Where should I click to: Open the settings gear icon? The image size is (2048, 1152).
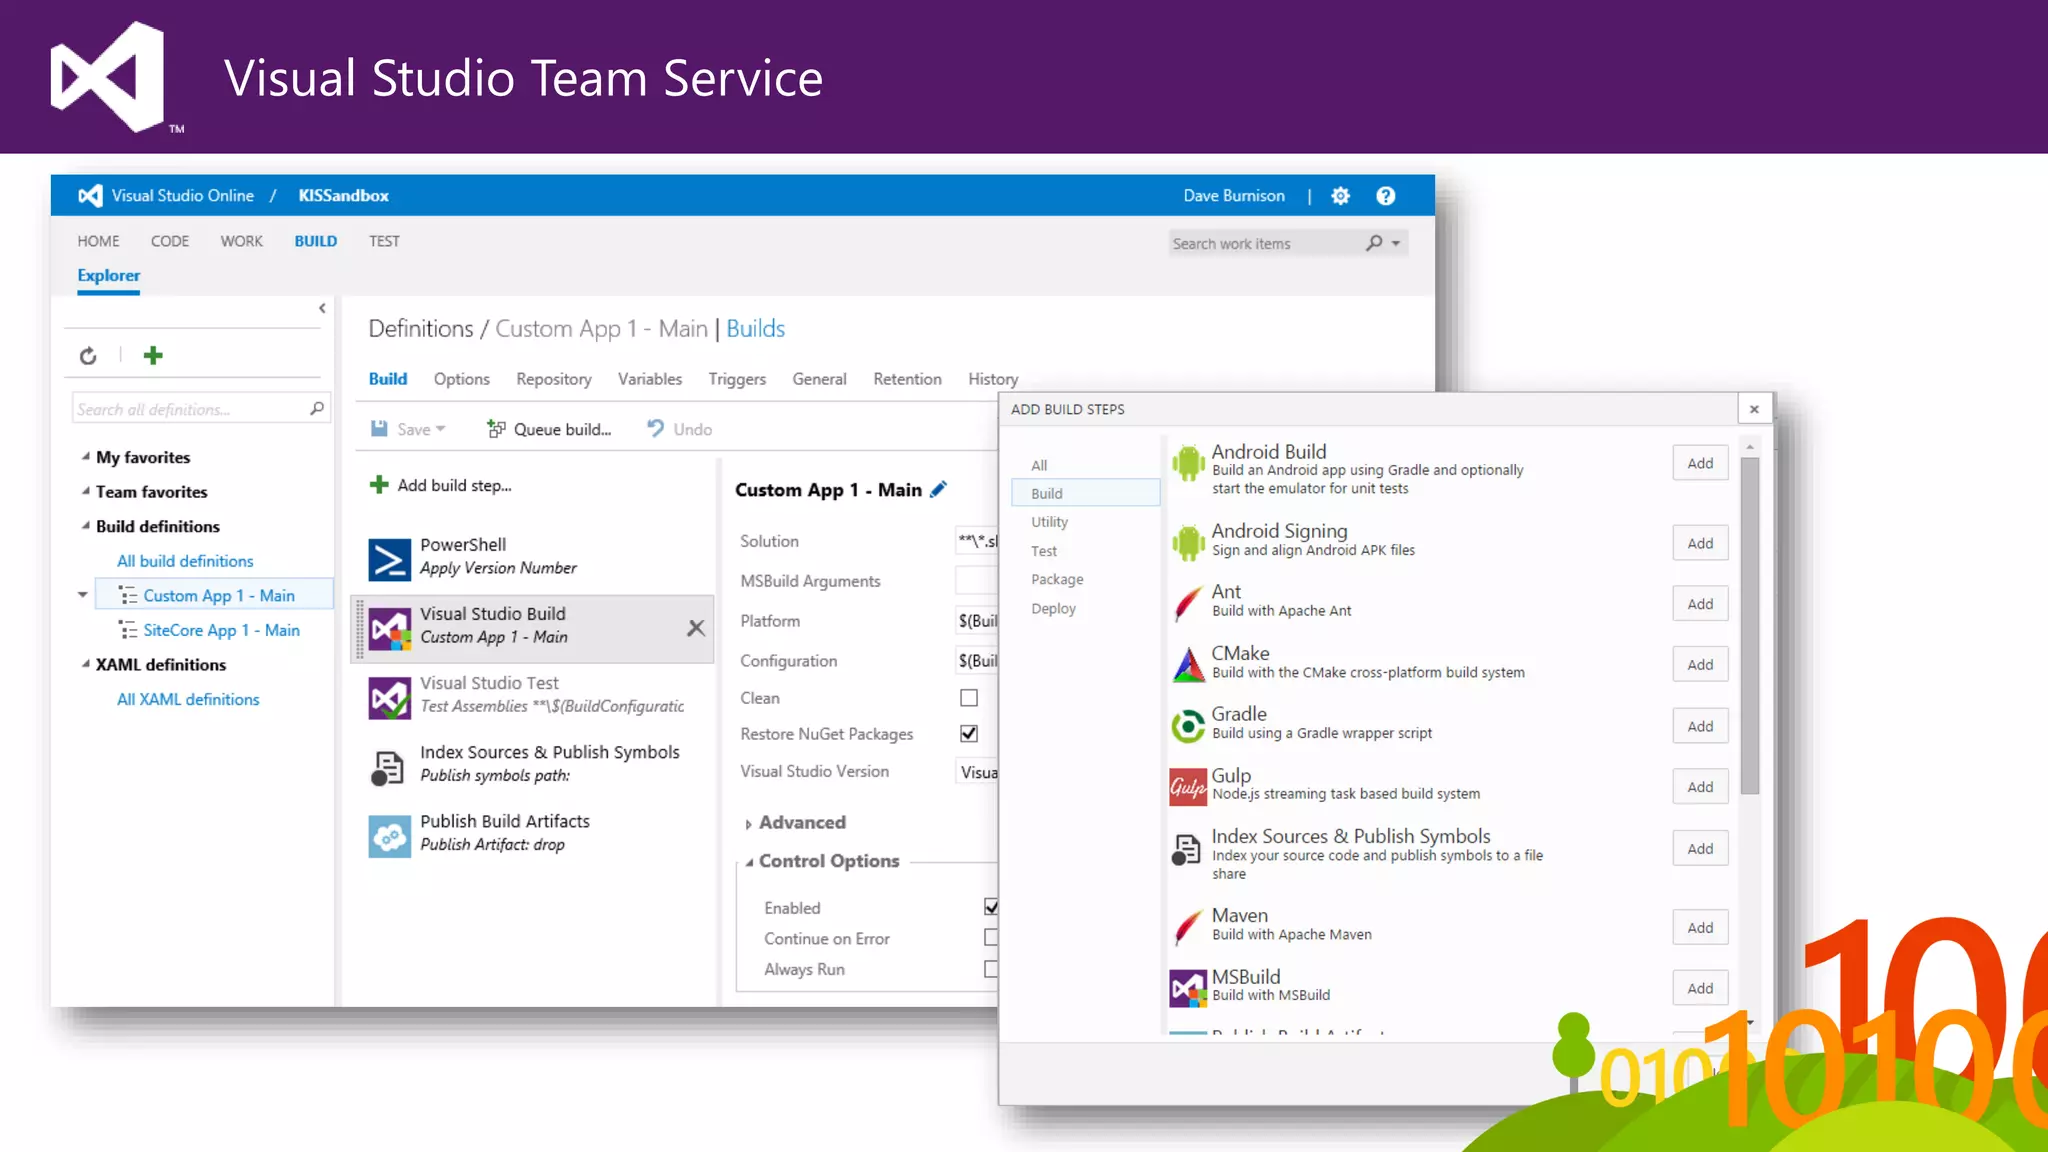point(1340,196)
